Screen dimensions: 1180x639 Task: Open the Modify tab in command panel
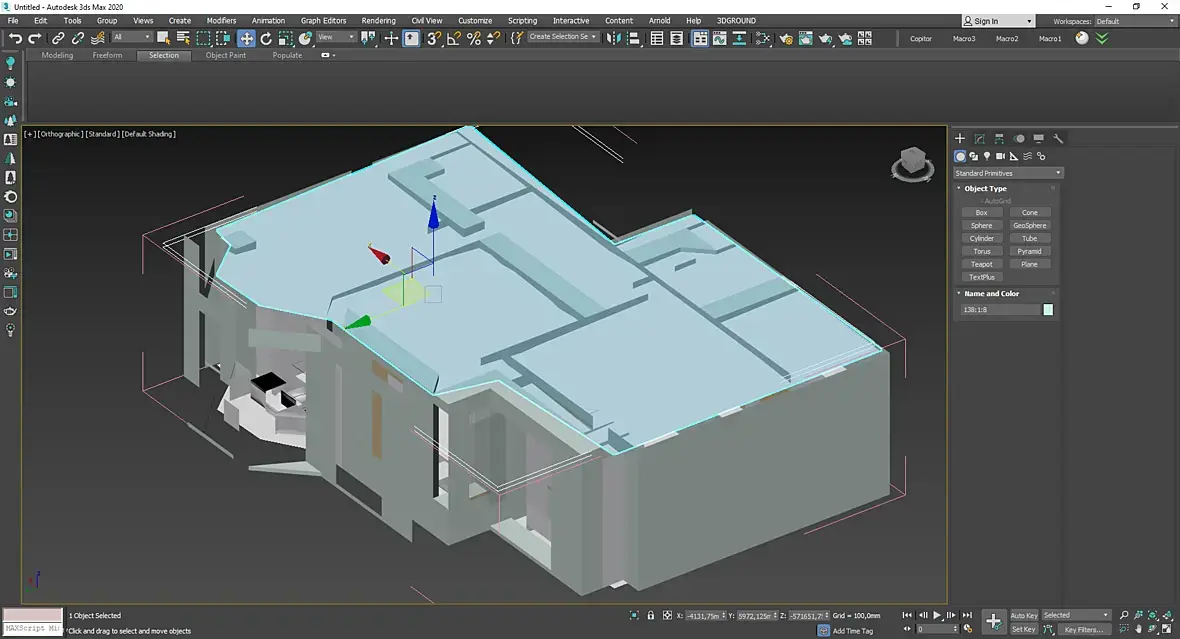point(979,139)
